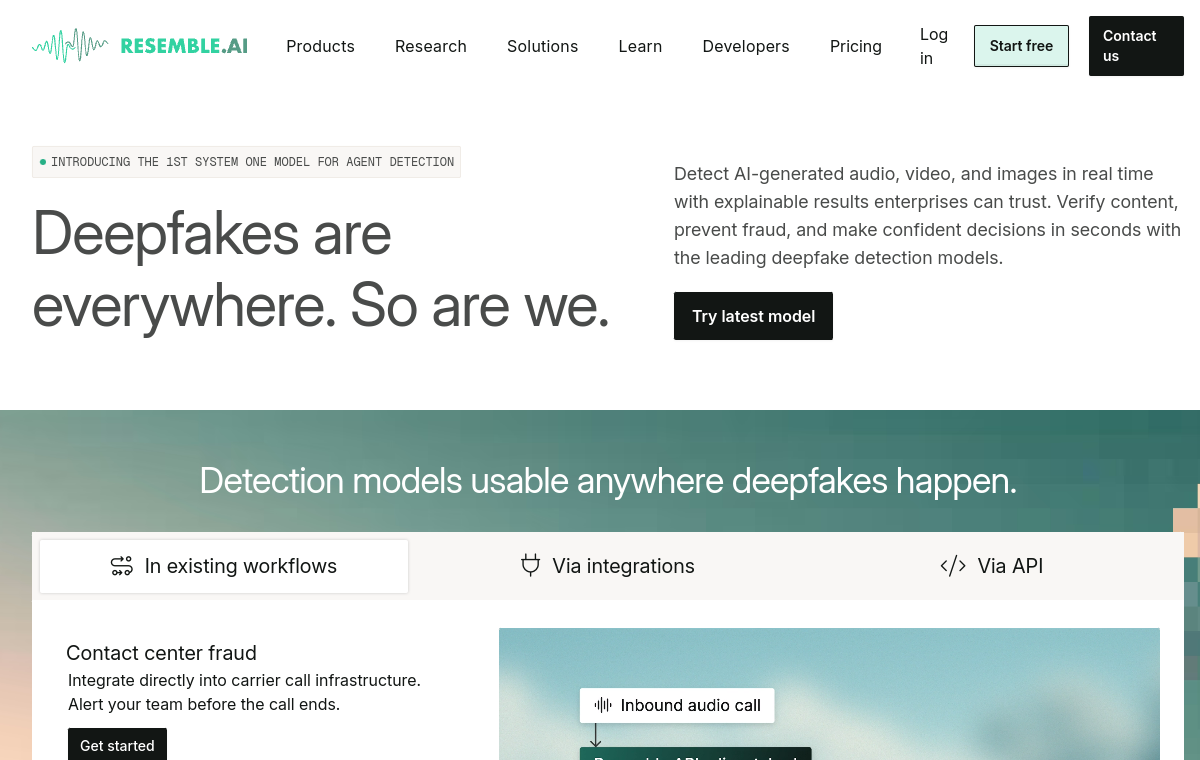1200x760 pixels.
Task: Open the Research menu
Action: (x=431, y=46)
